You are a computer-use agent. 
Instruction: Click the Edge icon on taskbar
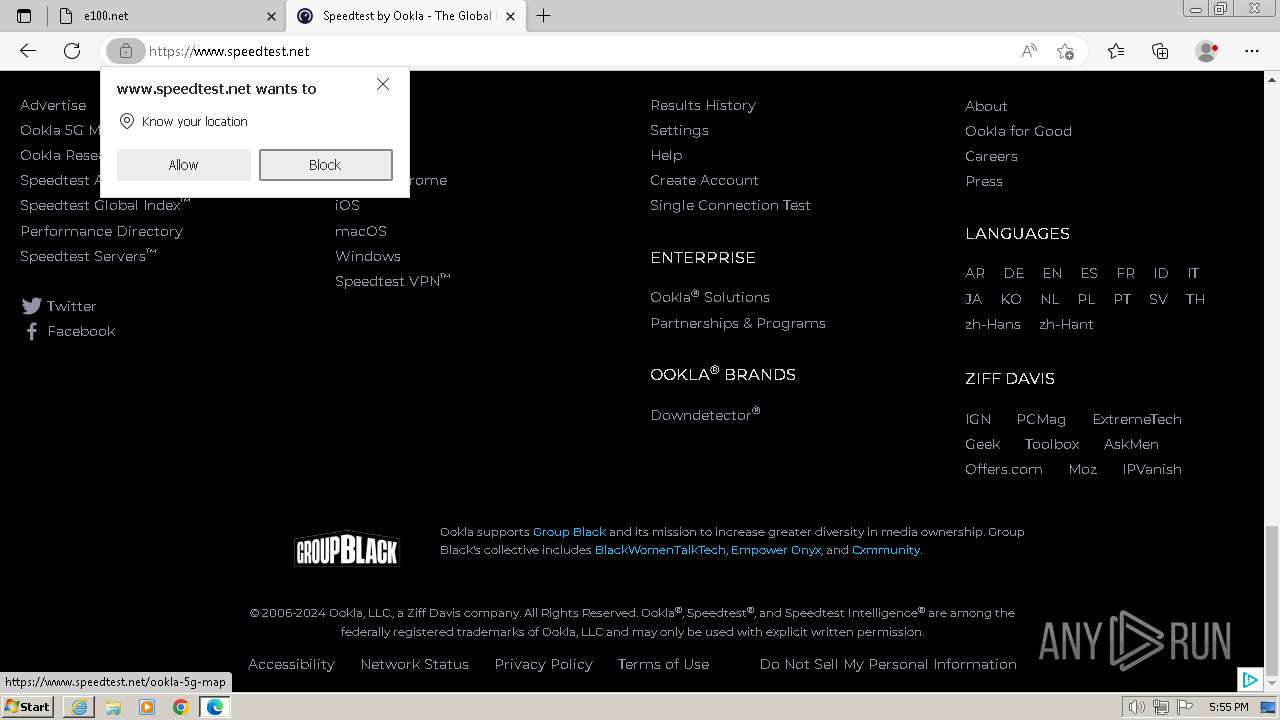[215, 707]
